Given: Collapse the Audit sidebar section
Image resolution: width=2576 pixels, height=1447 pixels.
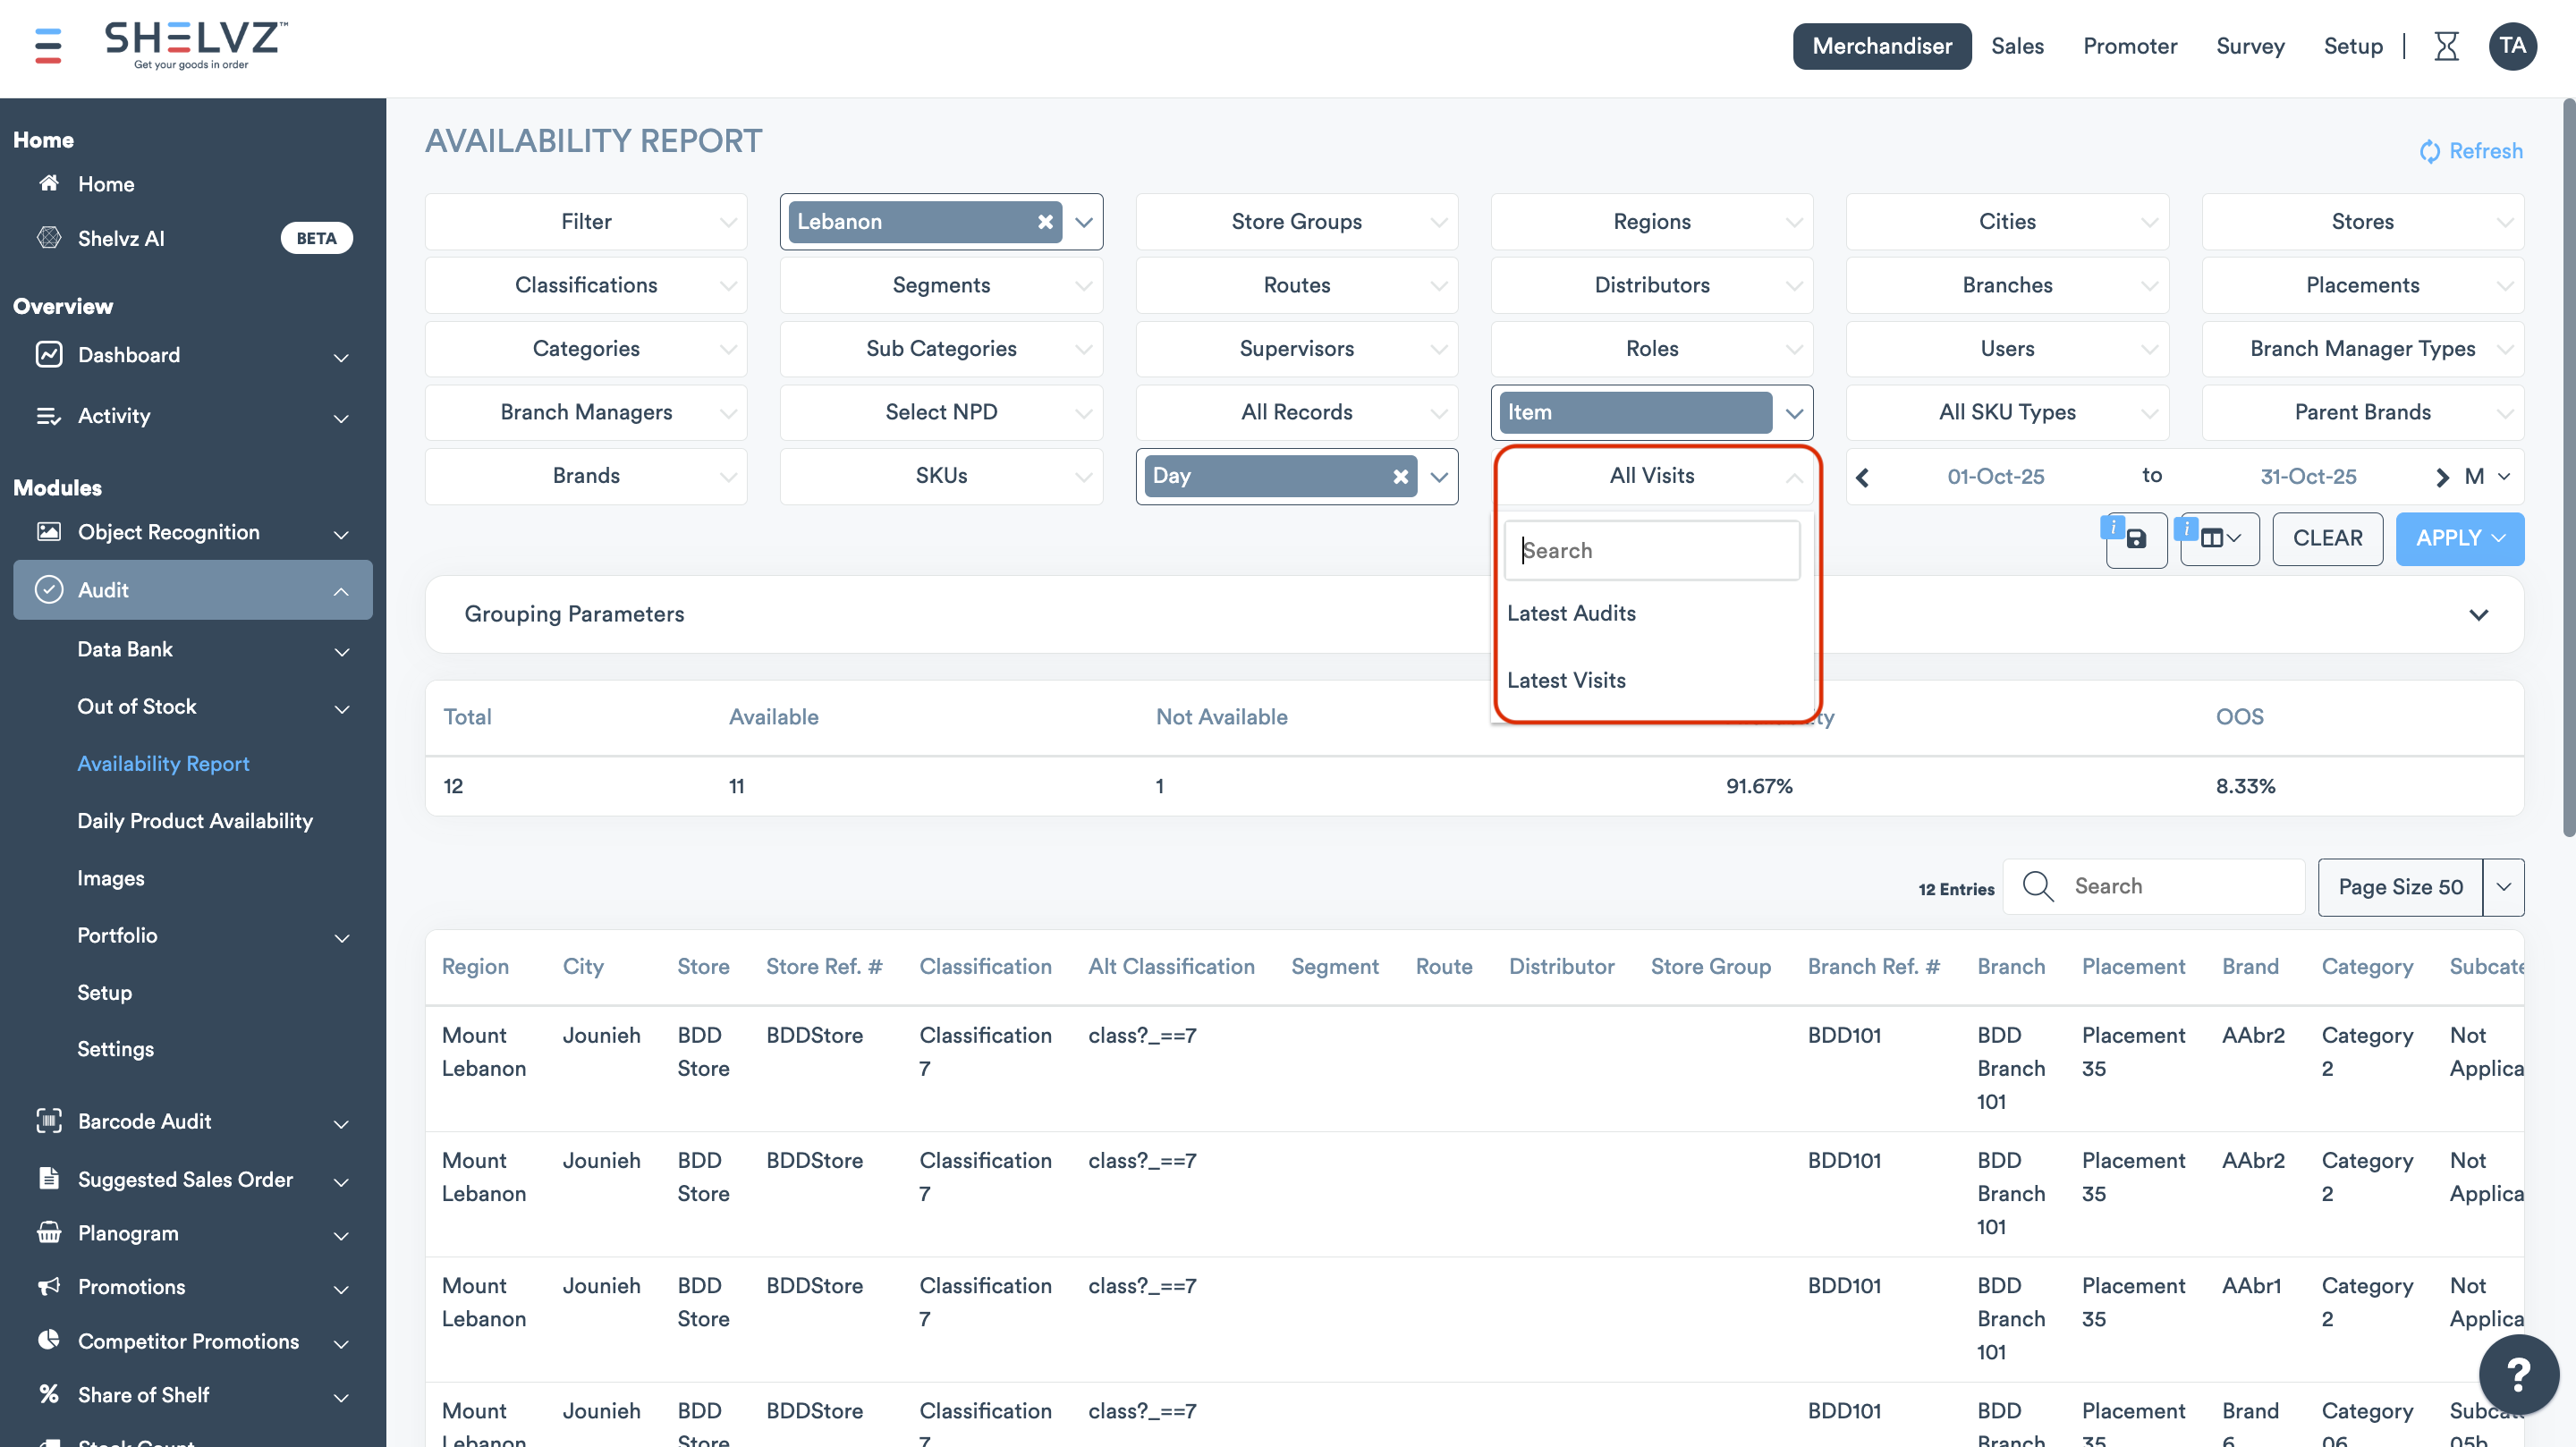Looking at the screenshot, I should (341, 591).
